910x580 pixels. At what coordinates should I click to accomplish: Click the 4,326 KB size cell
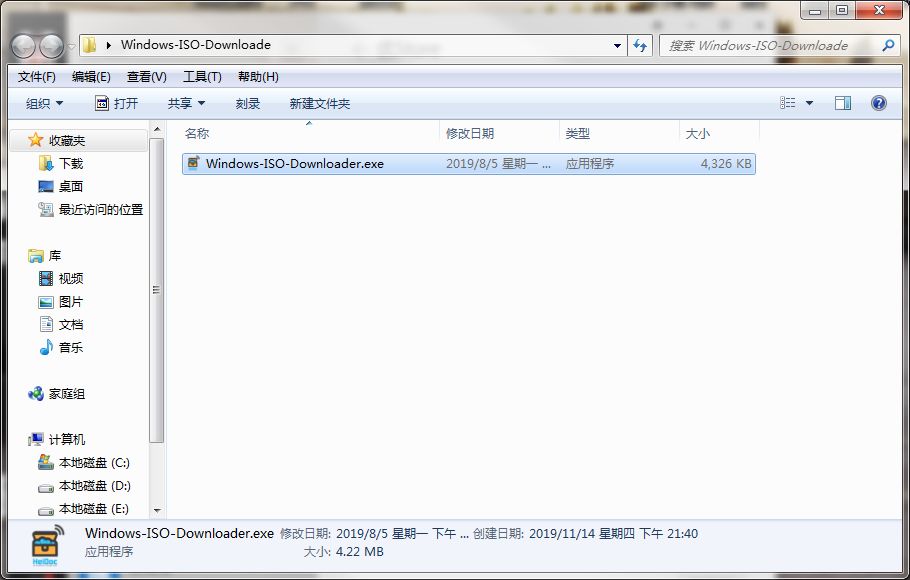(725, 164)
